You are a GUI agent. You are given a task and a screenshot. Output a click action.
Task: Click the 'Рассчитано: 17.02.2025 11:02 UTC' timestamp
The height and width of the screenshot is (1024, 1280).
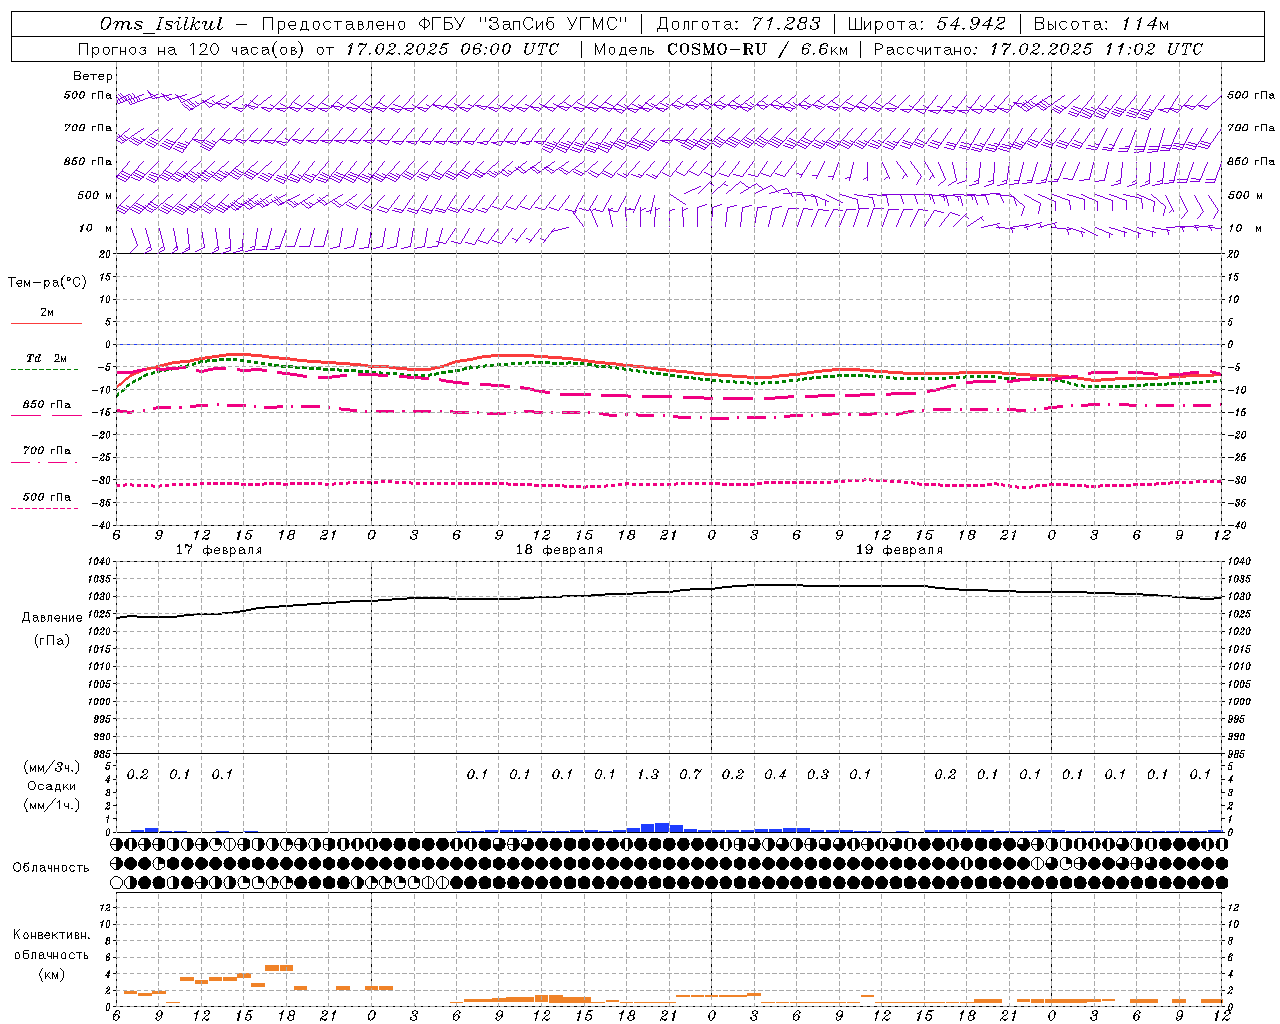pos(1038,49)
